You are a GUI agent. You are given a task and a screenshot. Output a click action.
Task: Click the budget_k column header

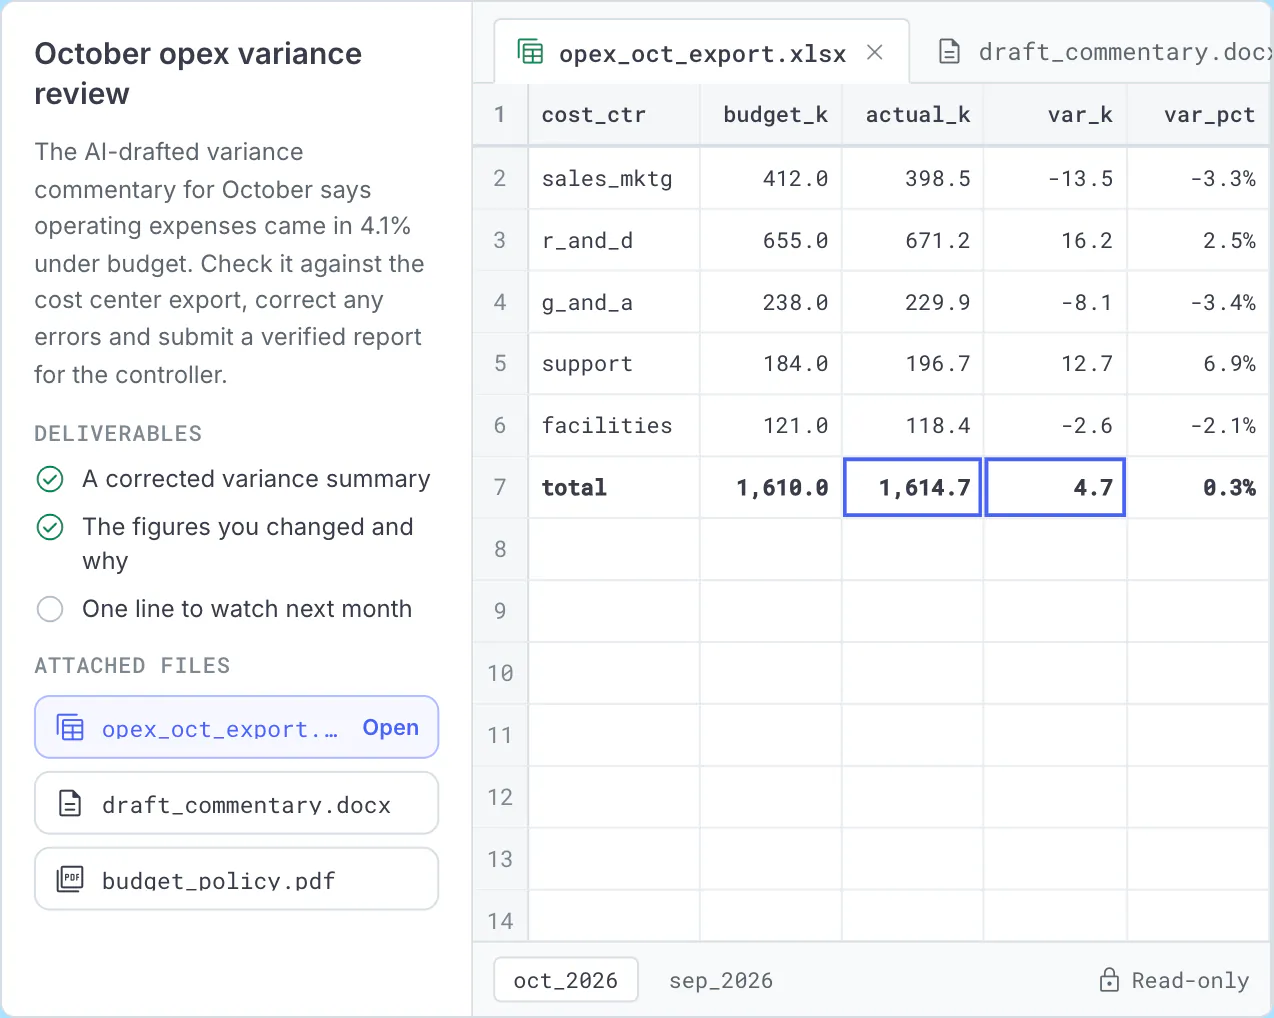pyautogui.click(x=771, y=115)
